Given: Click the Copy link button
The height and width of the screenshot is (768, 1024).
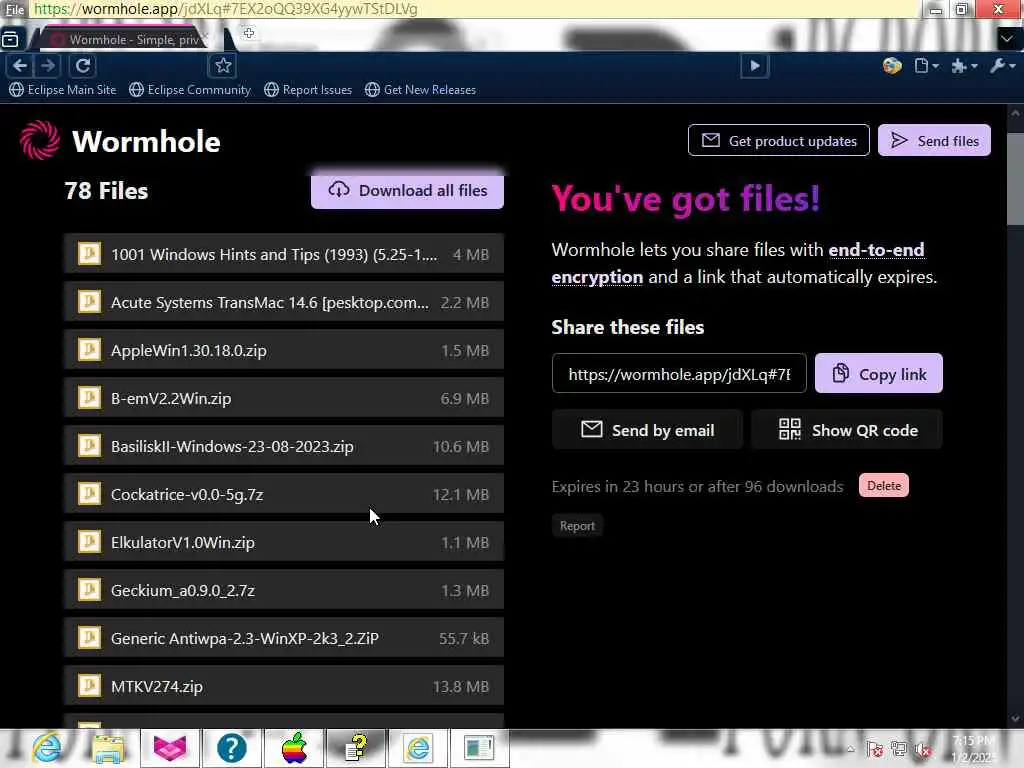Looking at the screenshot, I should pyautogui.click(x=878, y=374).
